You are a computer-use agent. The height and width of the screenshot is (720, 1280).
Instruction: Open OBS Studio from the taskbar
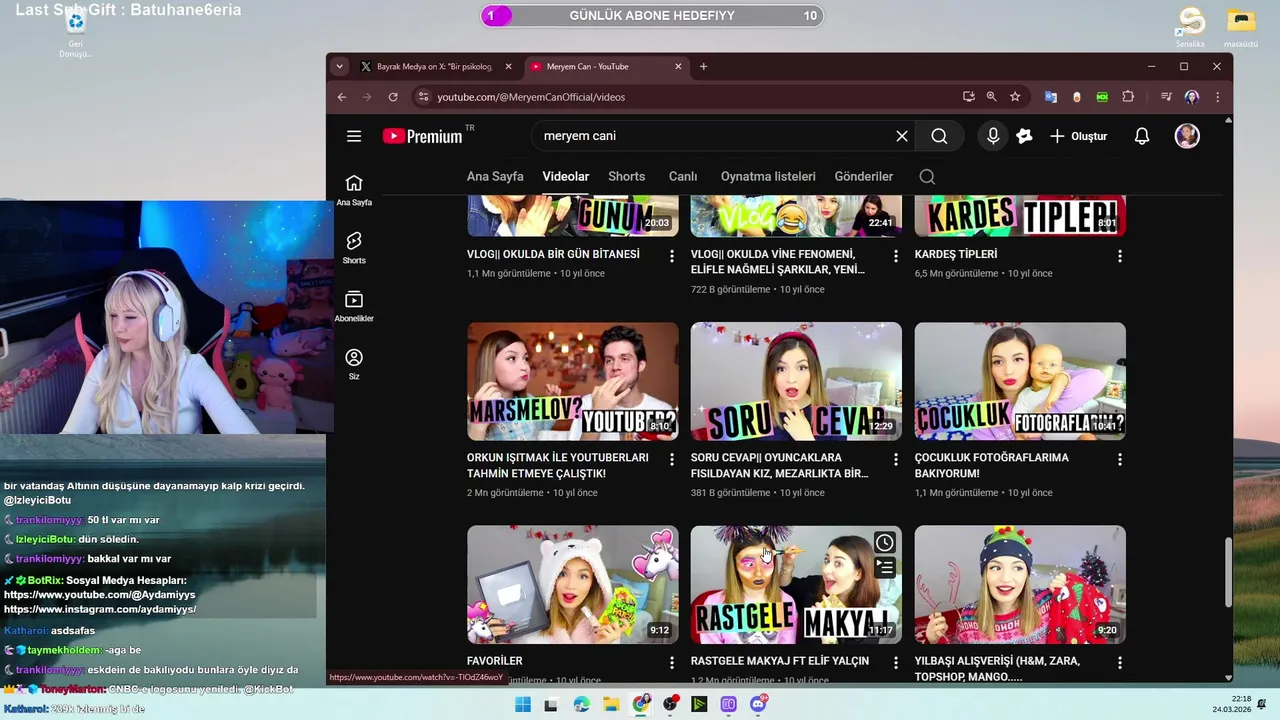[x=670, y=704]
